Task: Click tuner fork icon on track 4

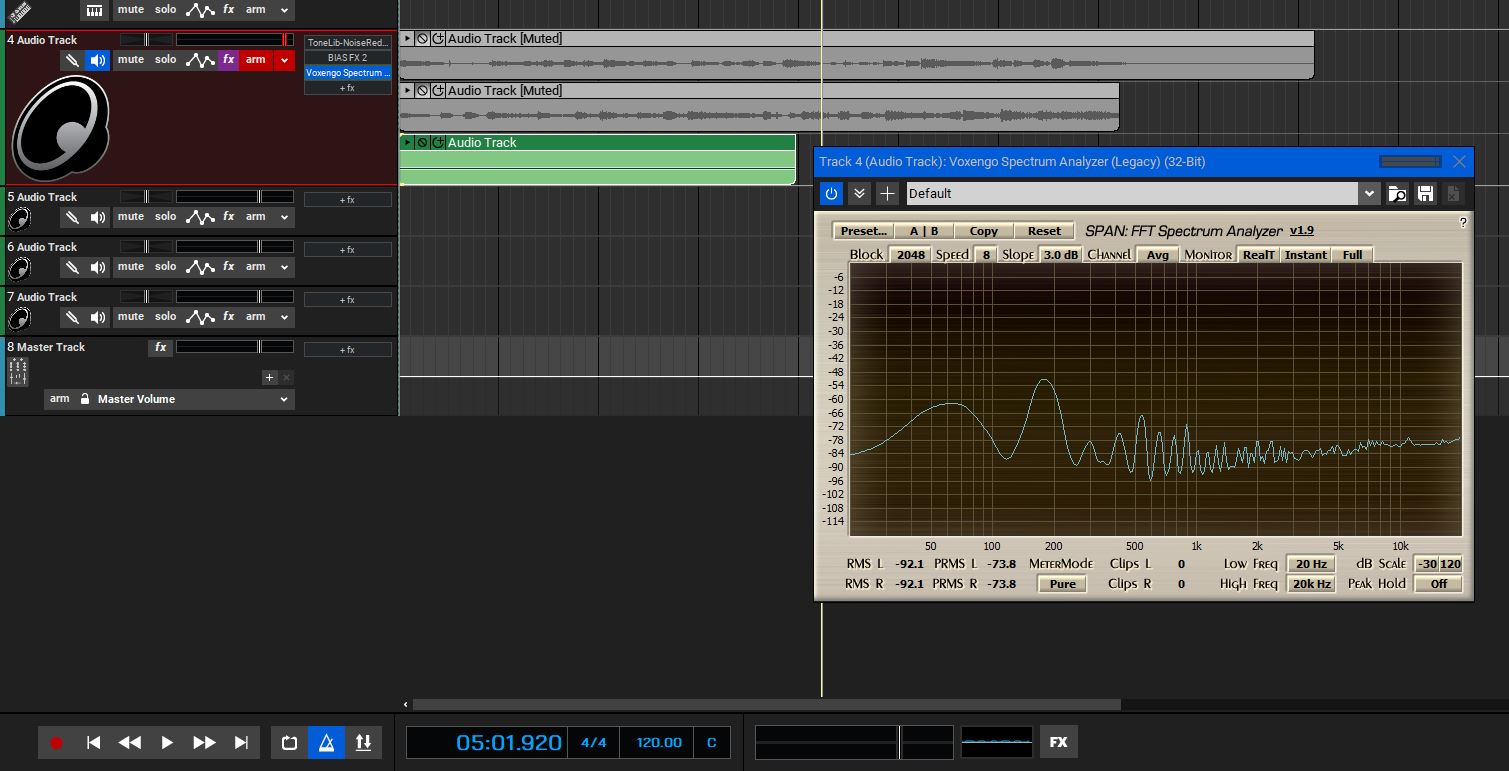Action: 72,60
